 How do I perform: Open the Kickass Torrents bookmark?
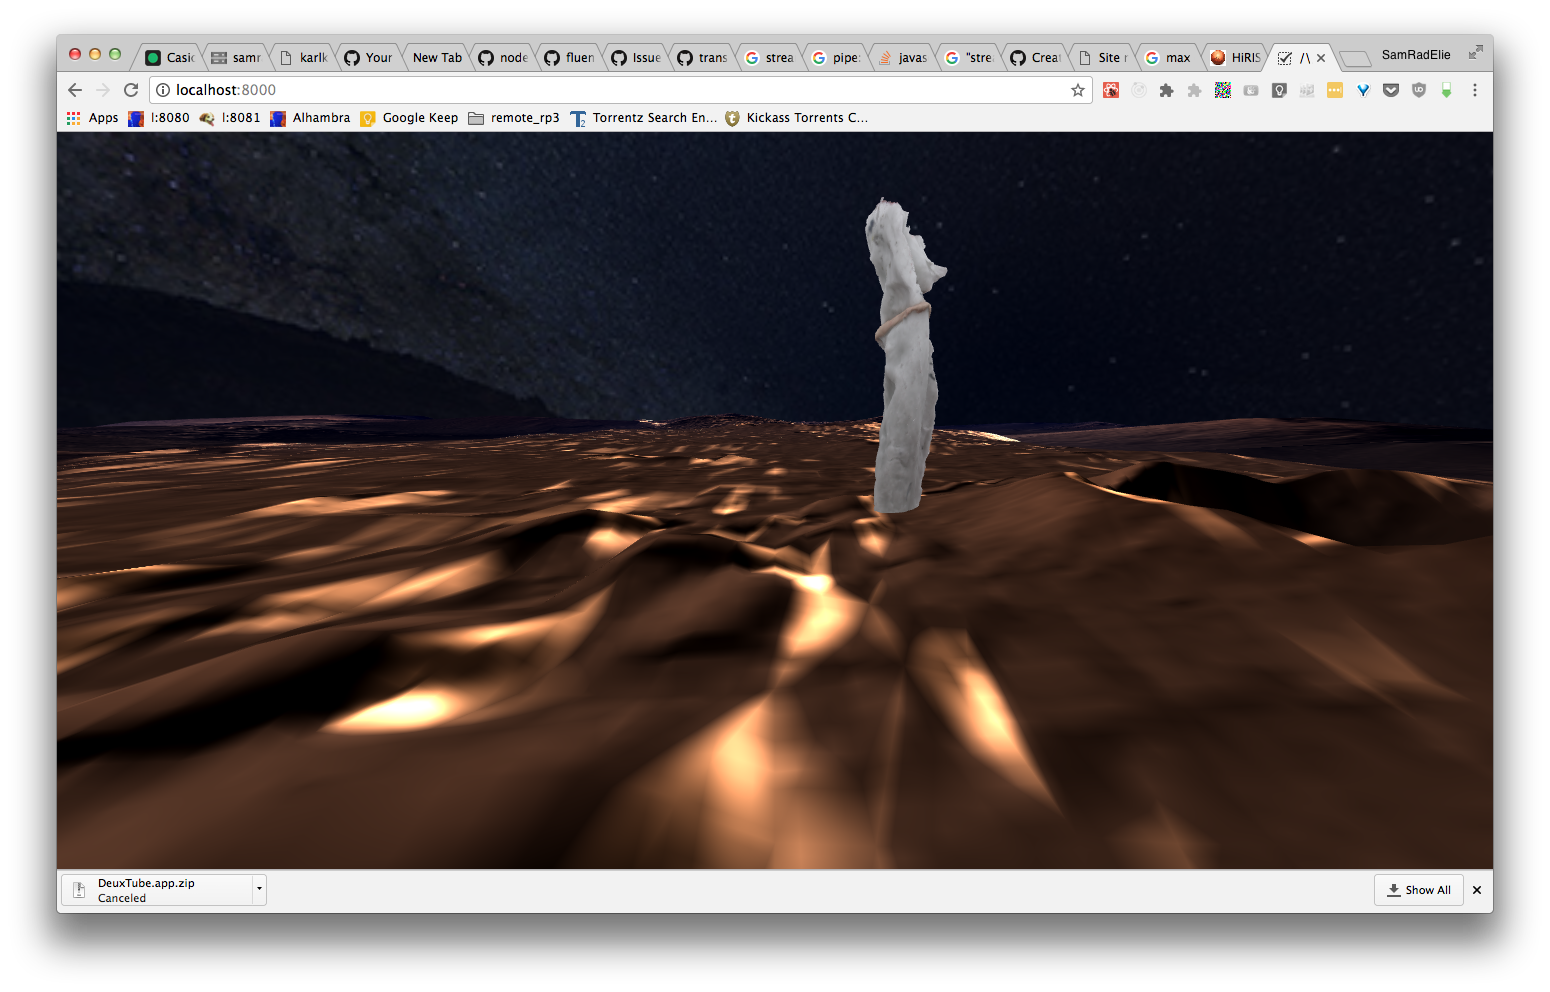click(796, 118)
